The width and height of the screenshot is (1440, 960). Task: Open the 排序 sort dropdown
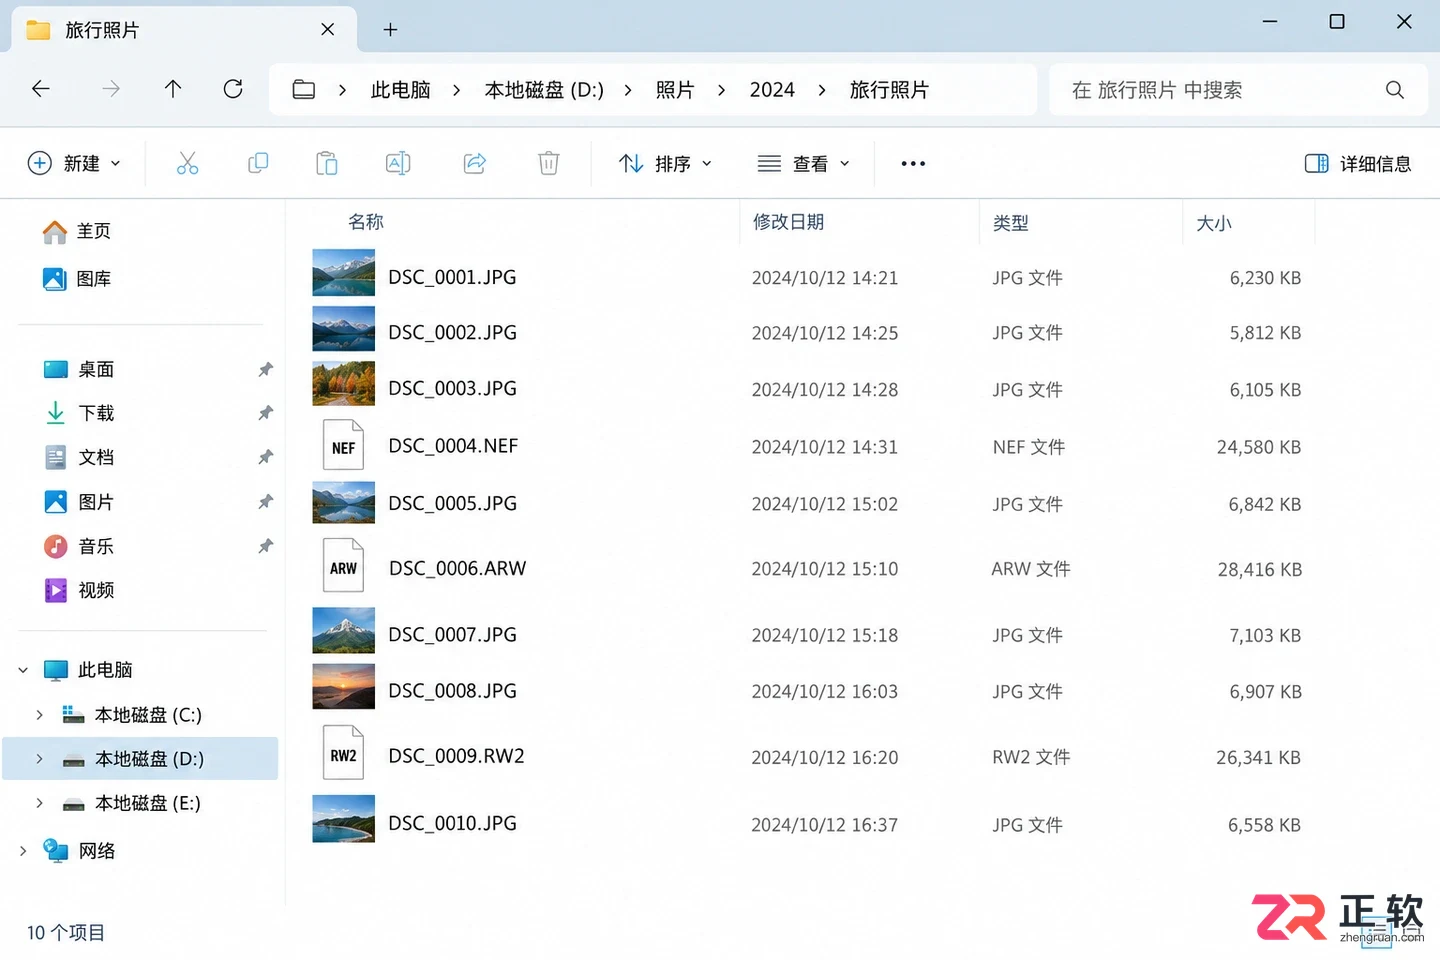pyautogui.click(x=666, y=163)
